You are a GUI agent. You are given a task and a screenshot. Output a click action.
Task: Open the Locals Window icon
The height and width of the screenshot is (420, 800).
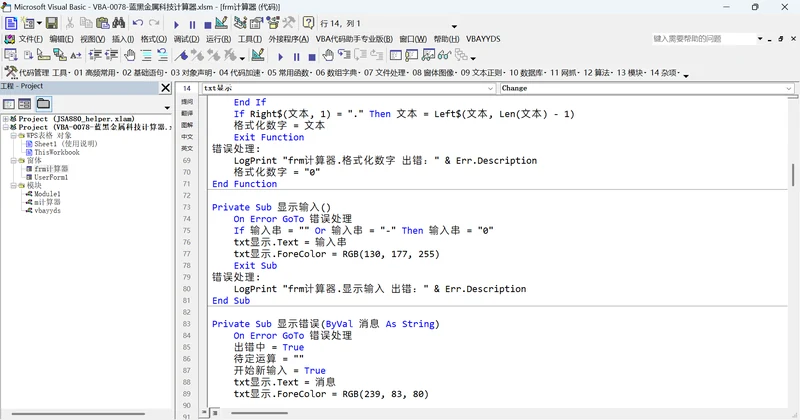click(395, 55)
